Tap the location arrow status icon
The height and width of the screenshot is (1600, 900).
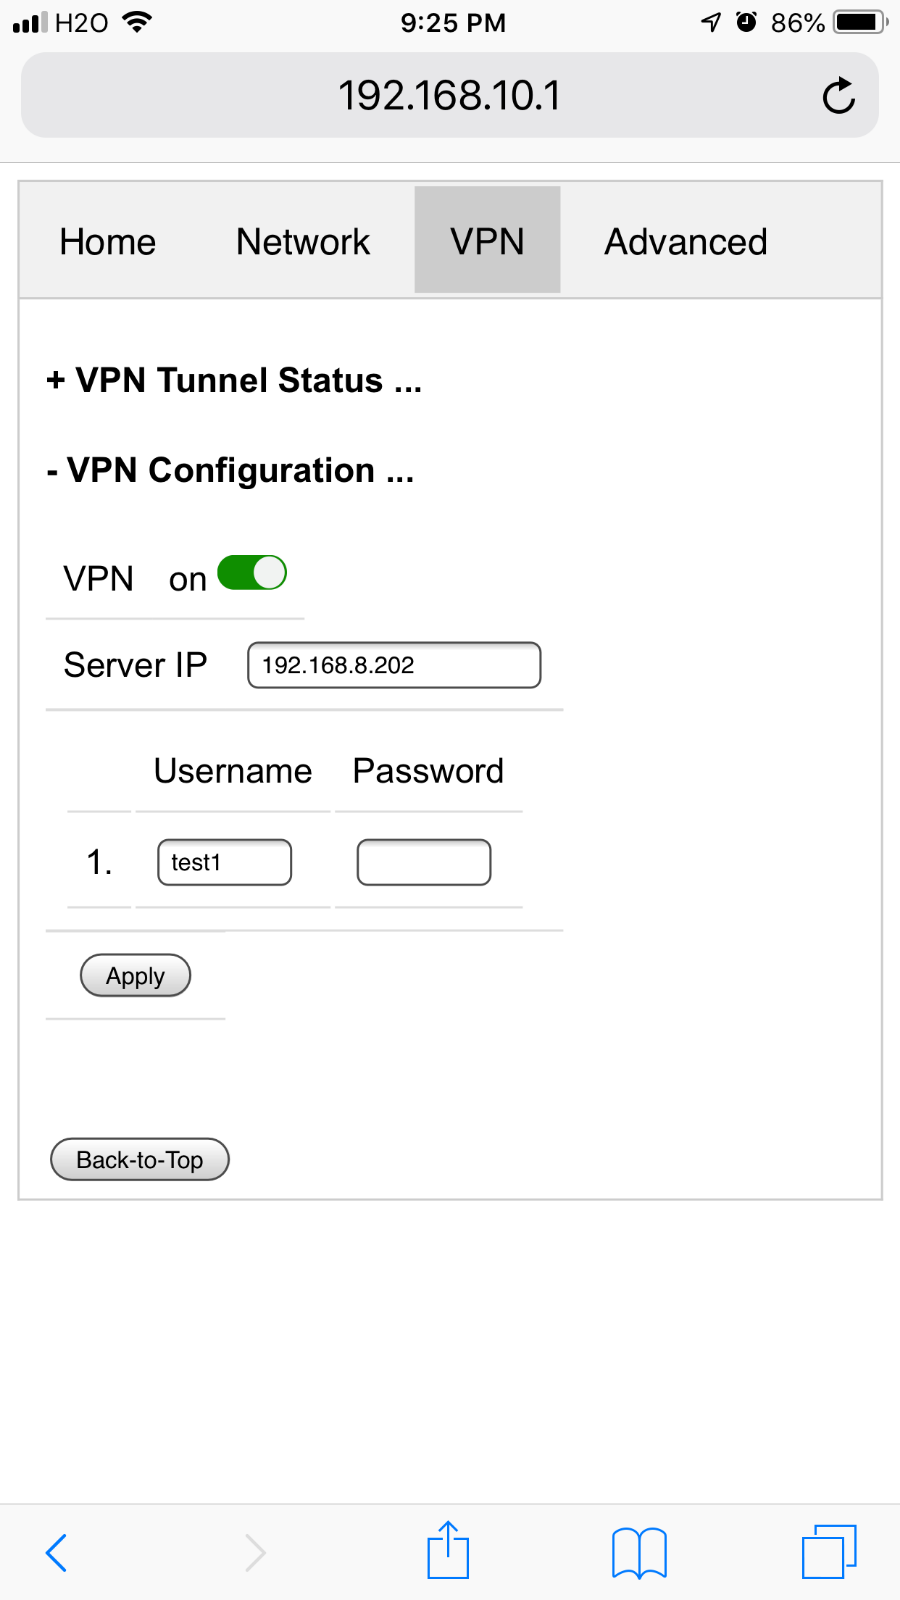coord(711,22)
